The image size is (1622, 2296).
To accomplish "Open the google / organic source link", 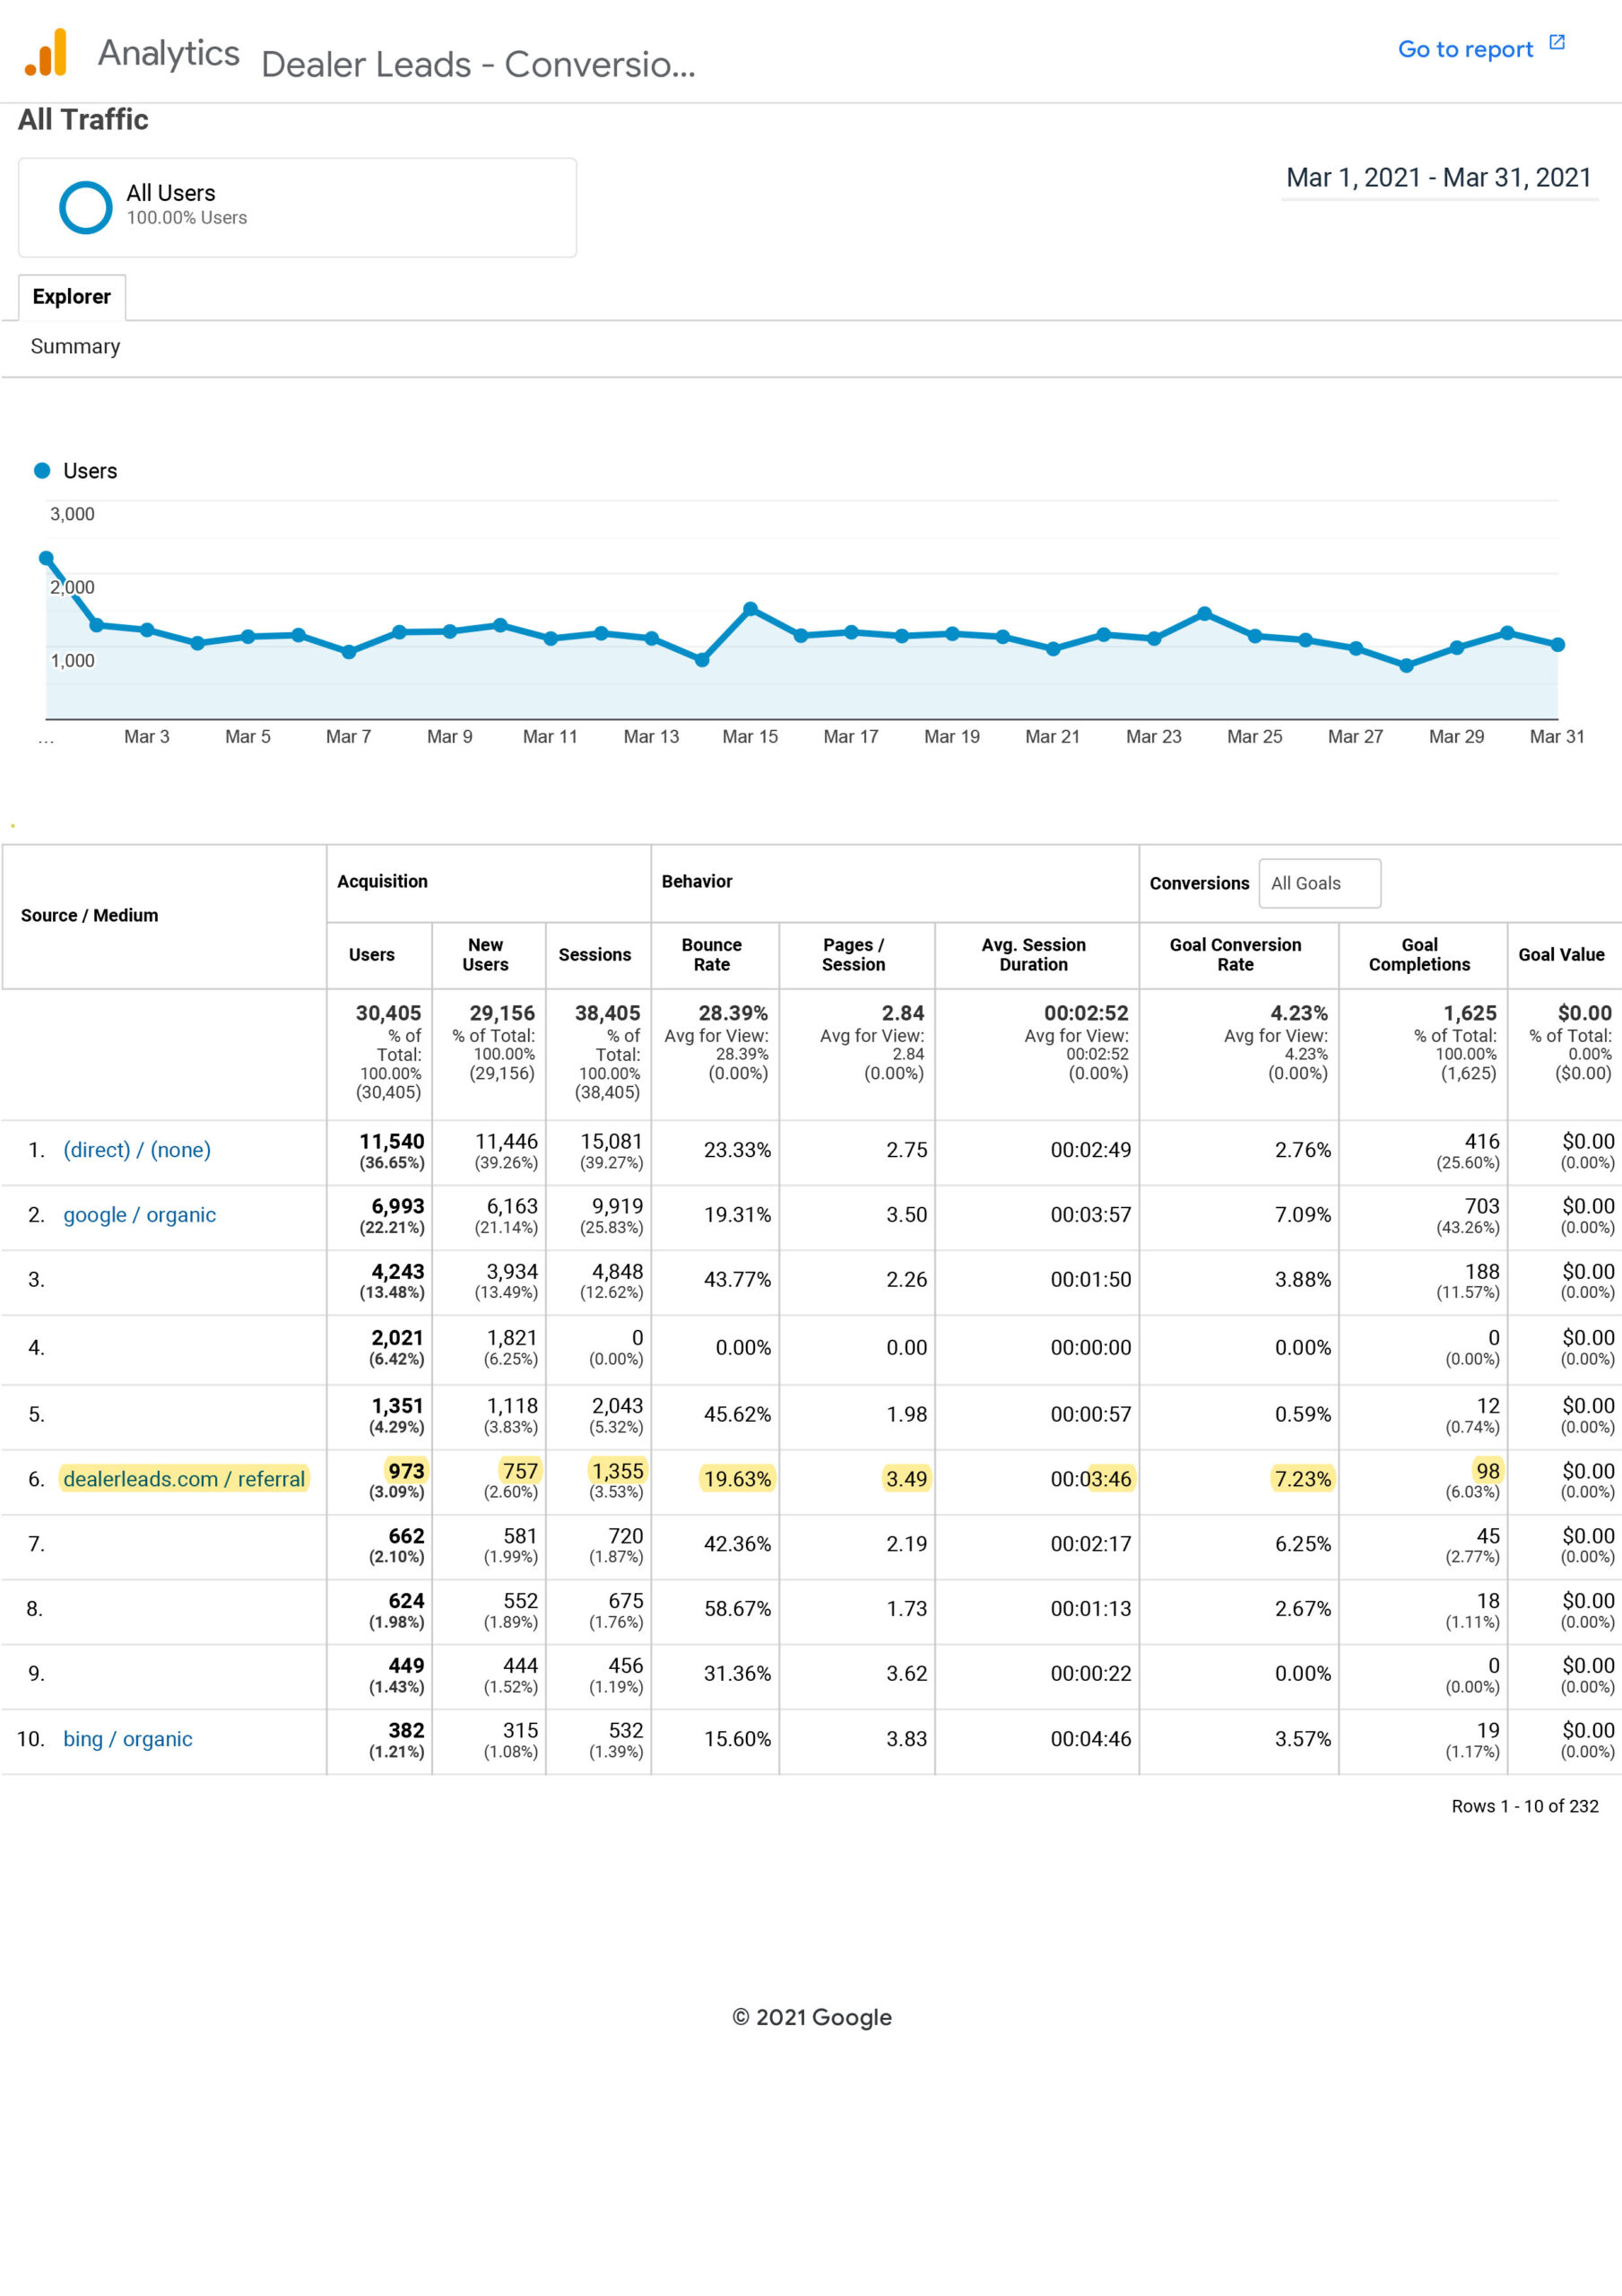I will pyautogui.click(x=139, y=1215).
